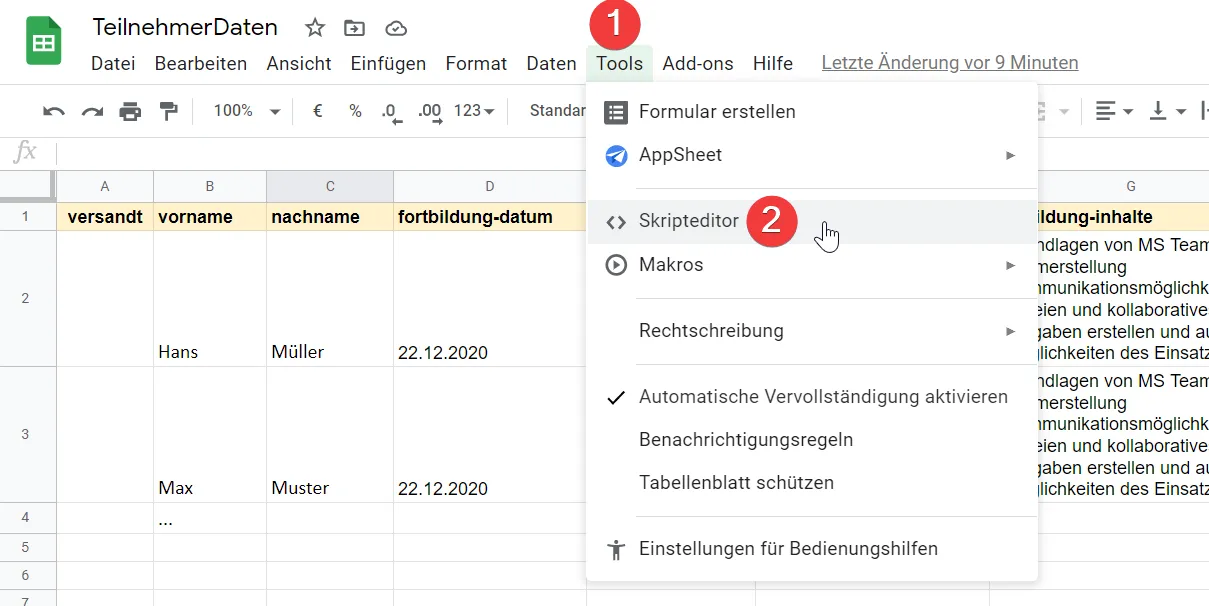Click the print icon

pos(130,111)
